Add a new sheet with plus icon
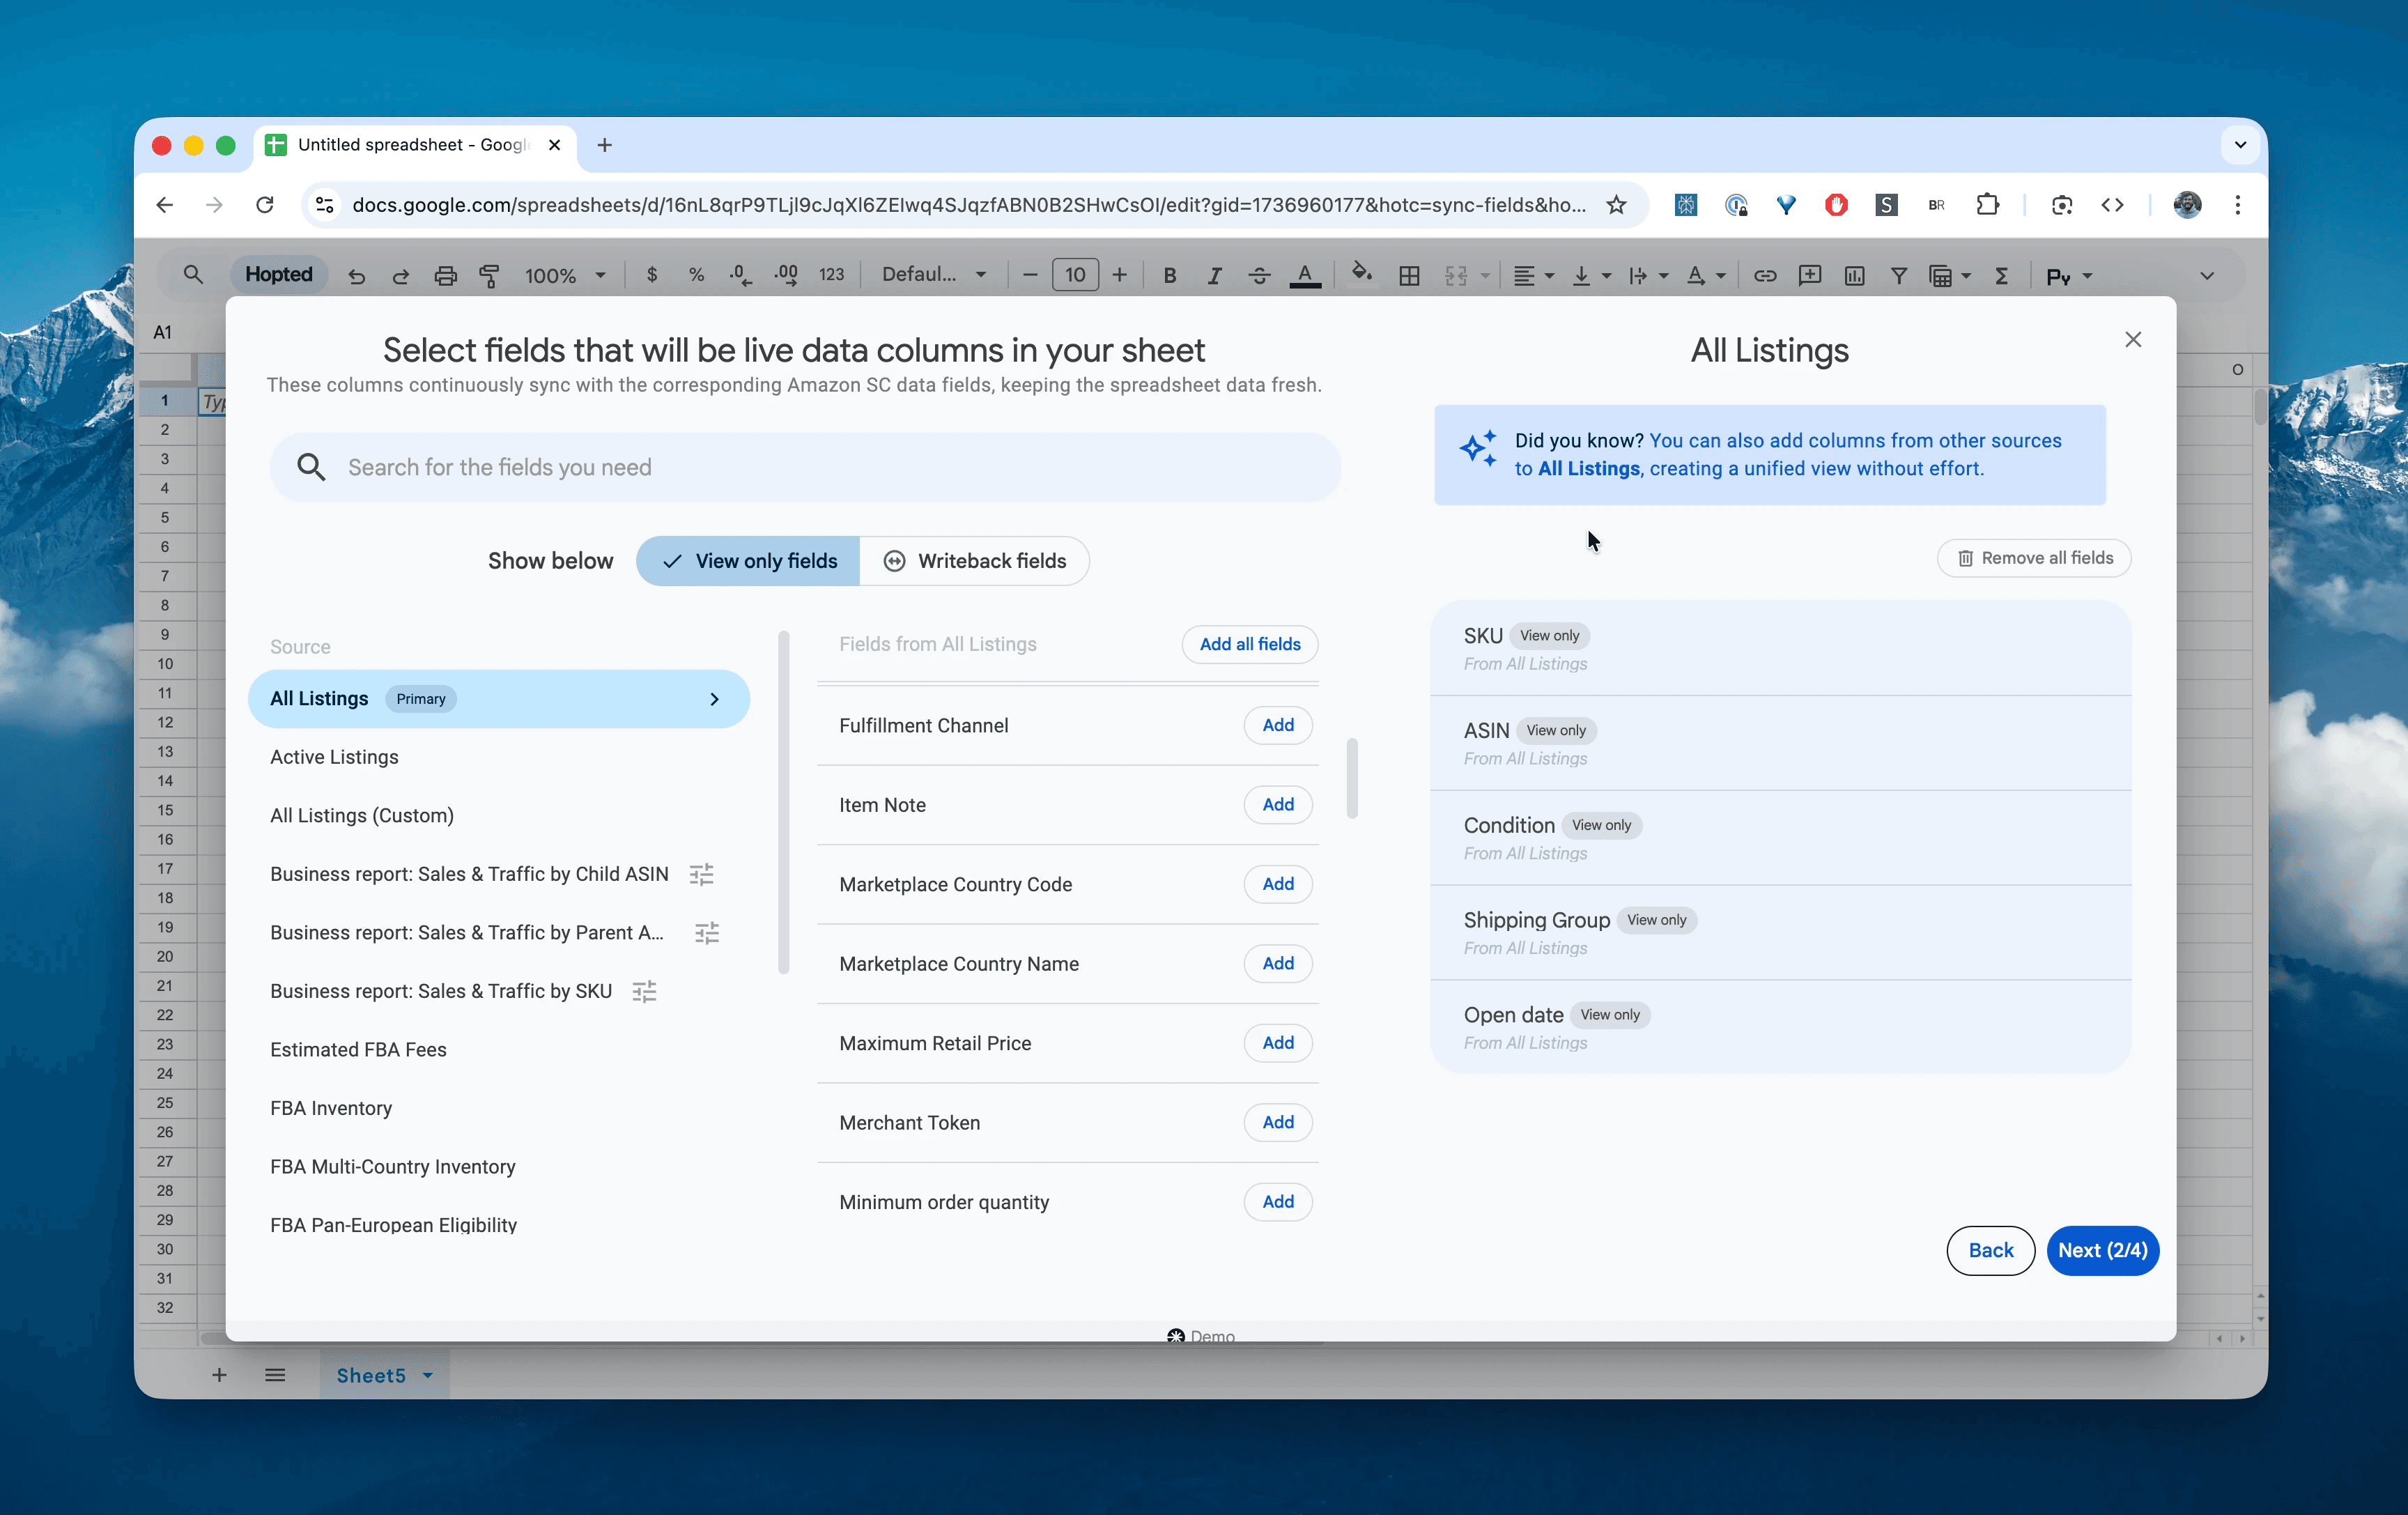The height and width of the screenshot is (1515, 2408). pos(219,1375)
